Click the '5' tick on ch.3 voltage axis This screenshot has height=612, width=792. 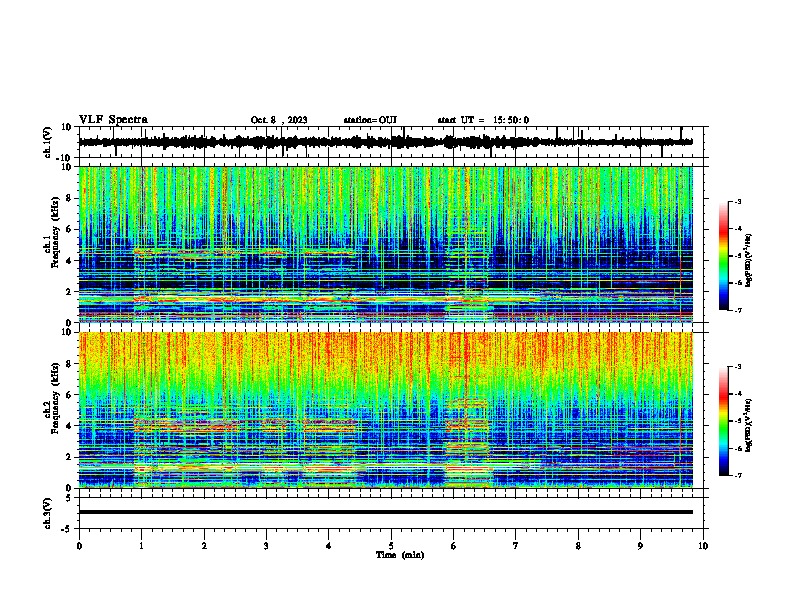69,498
